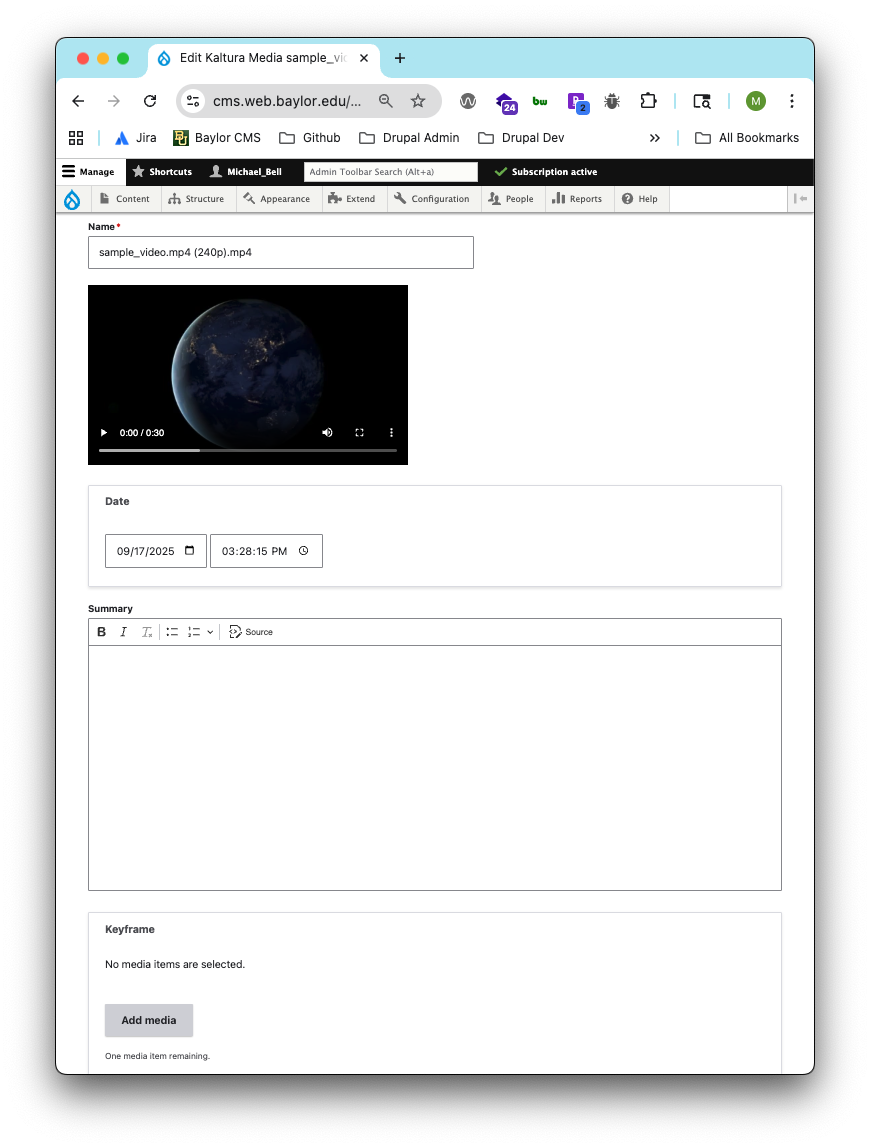
Task: Enter fullscreen on the video player
Action: point(360,433)
